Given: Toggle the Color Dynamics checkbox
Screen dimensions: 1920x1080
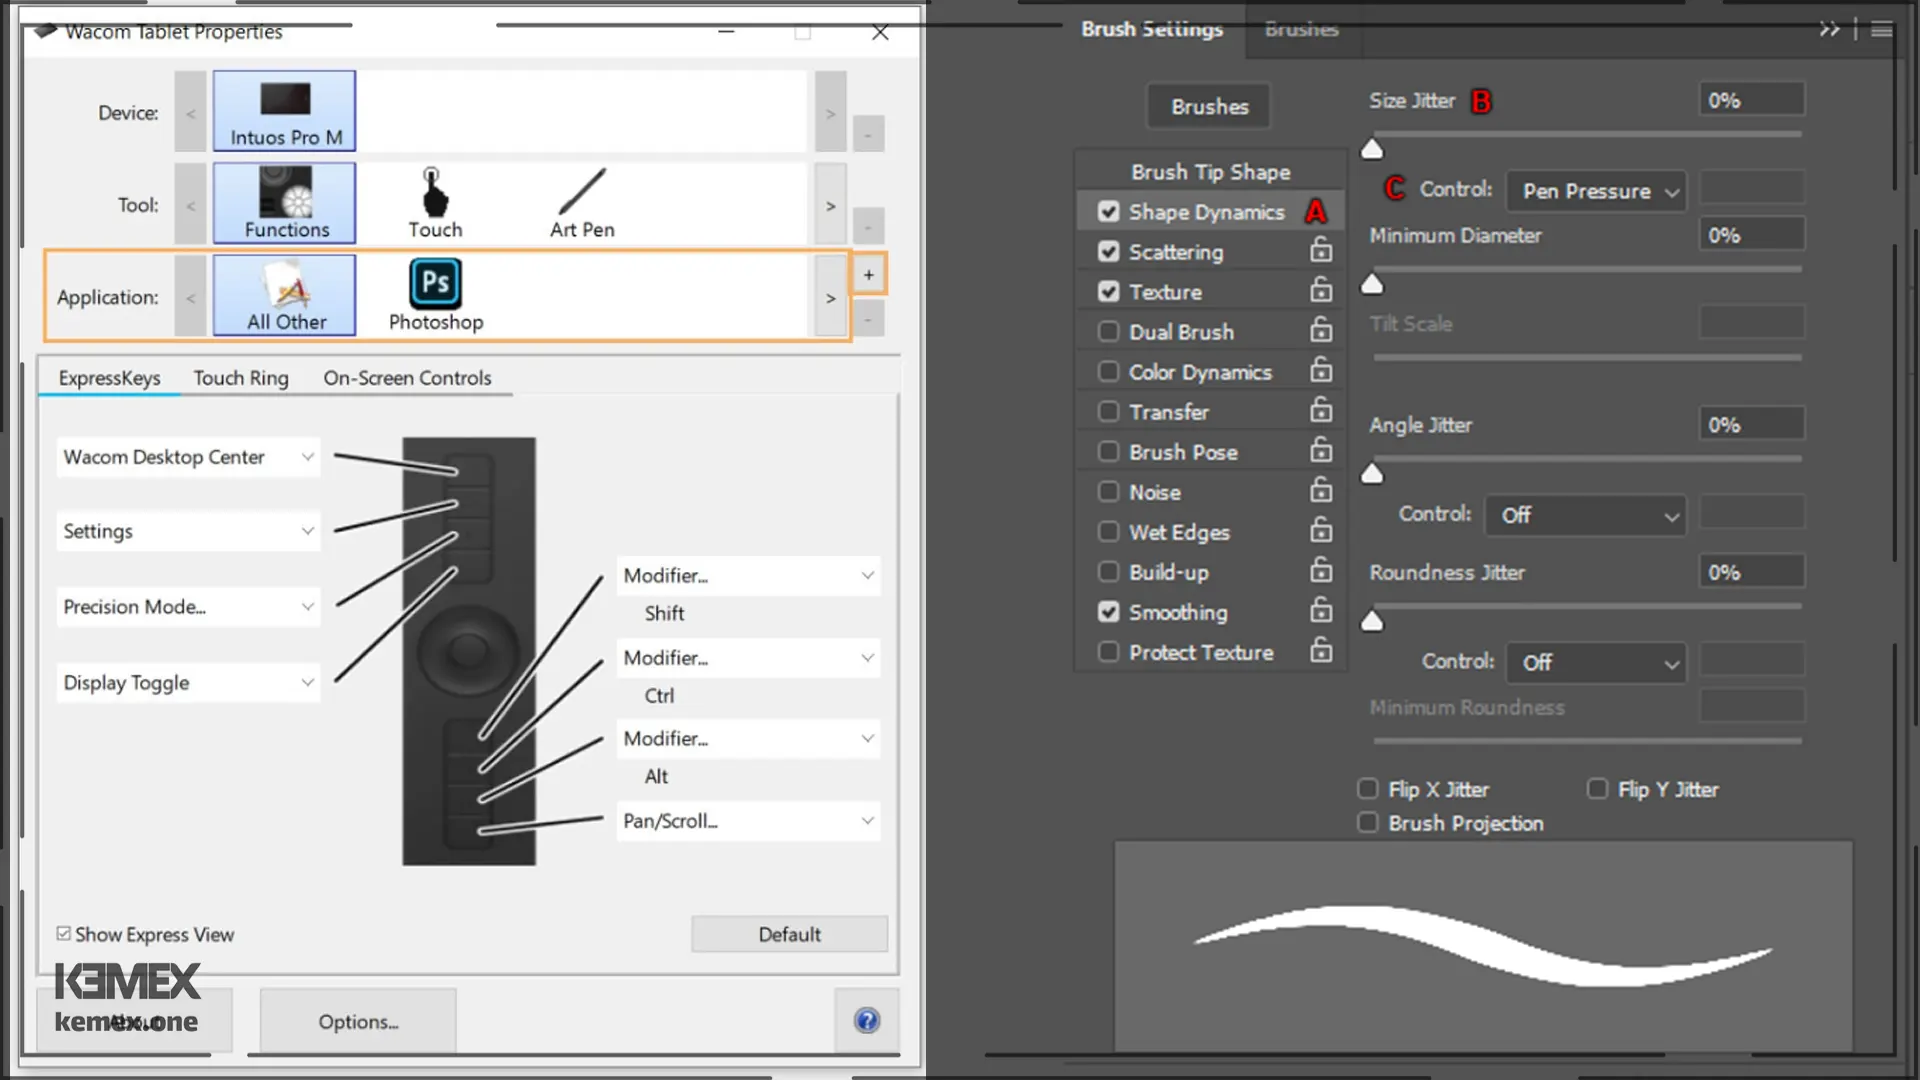Looking at the screenshot, I should pyautogui.click(x=1106, y=371).
